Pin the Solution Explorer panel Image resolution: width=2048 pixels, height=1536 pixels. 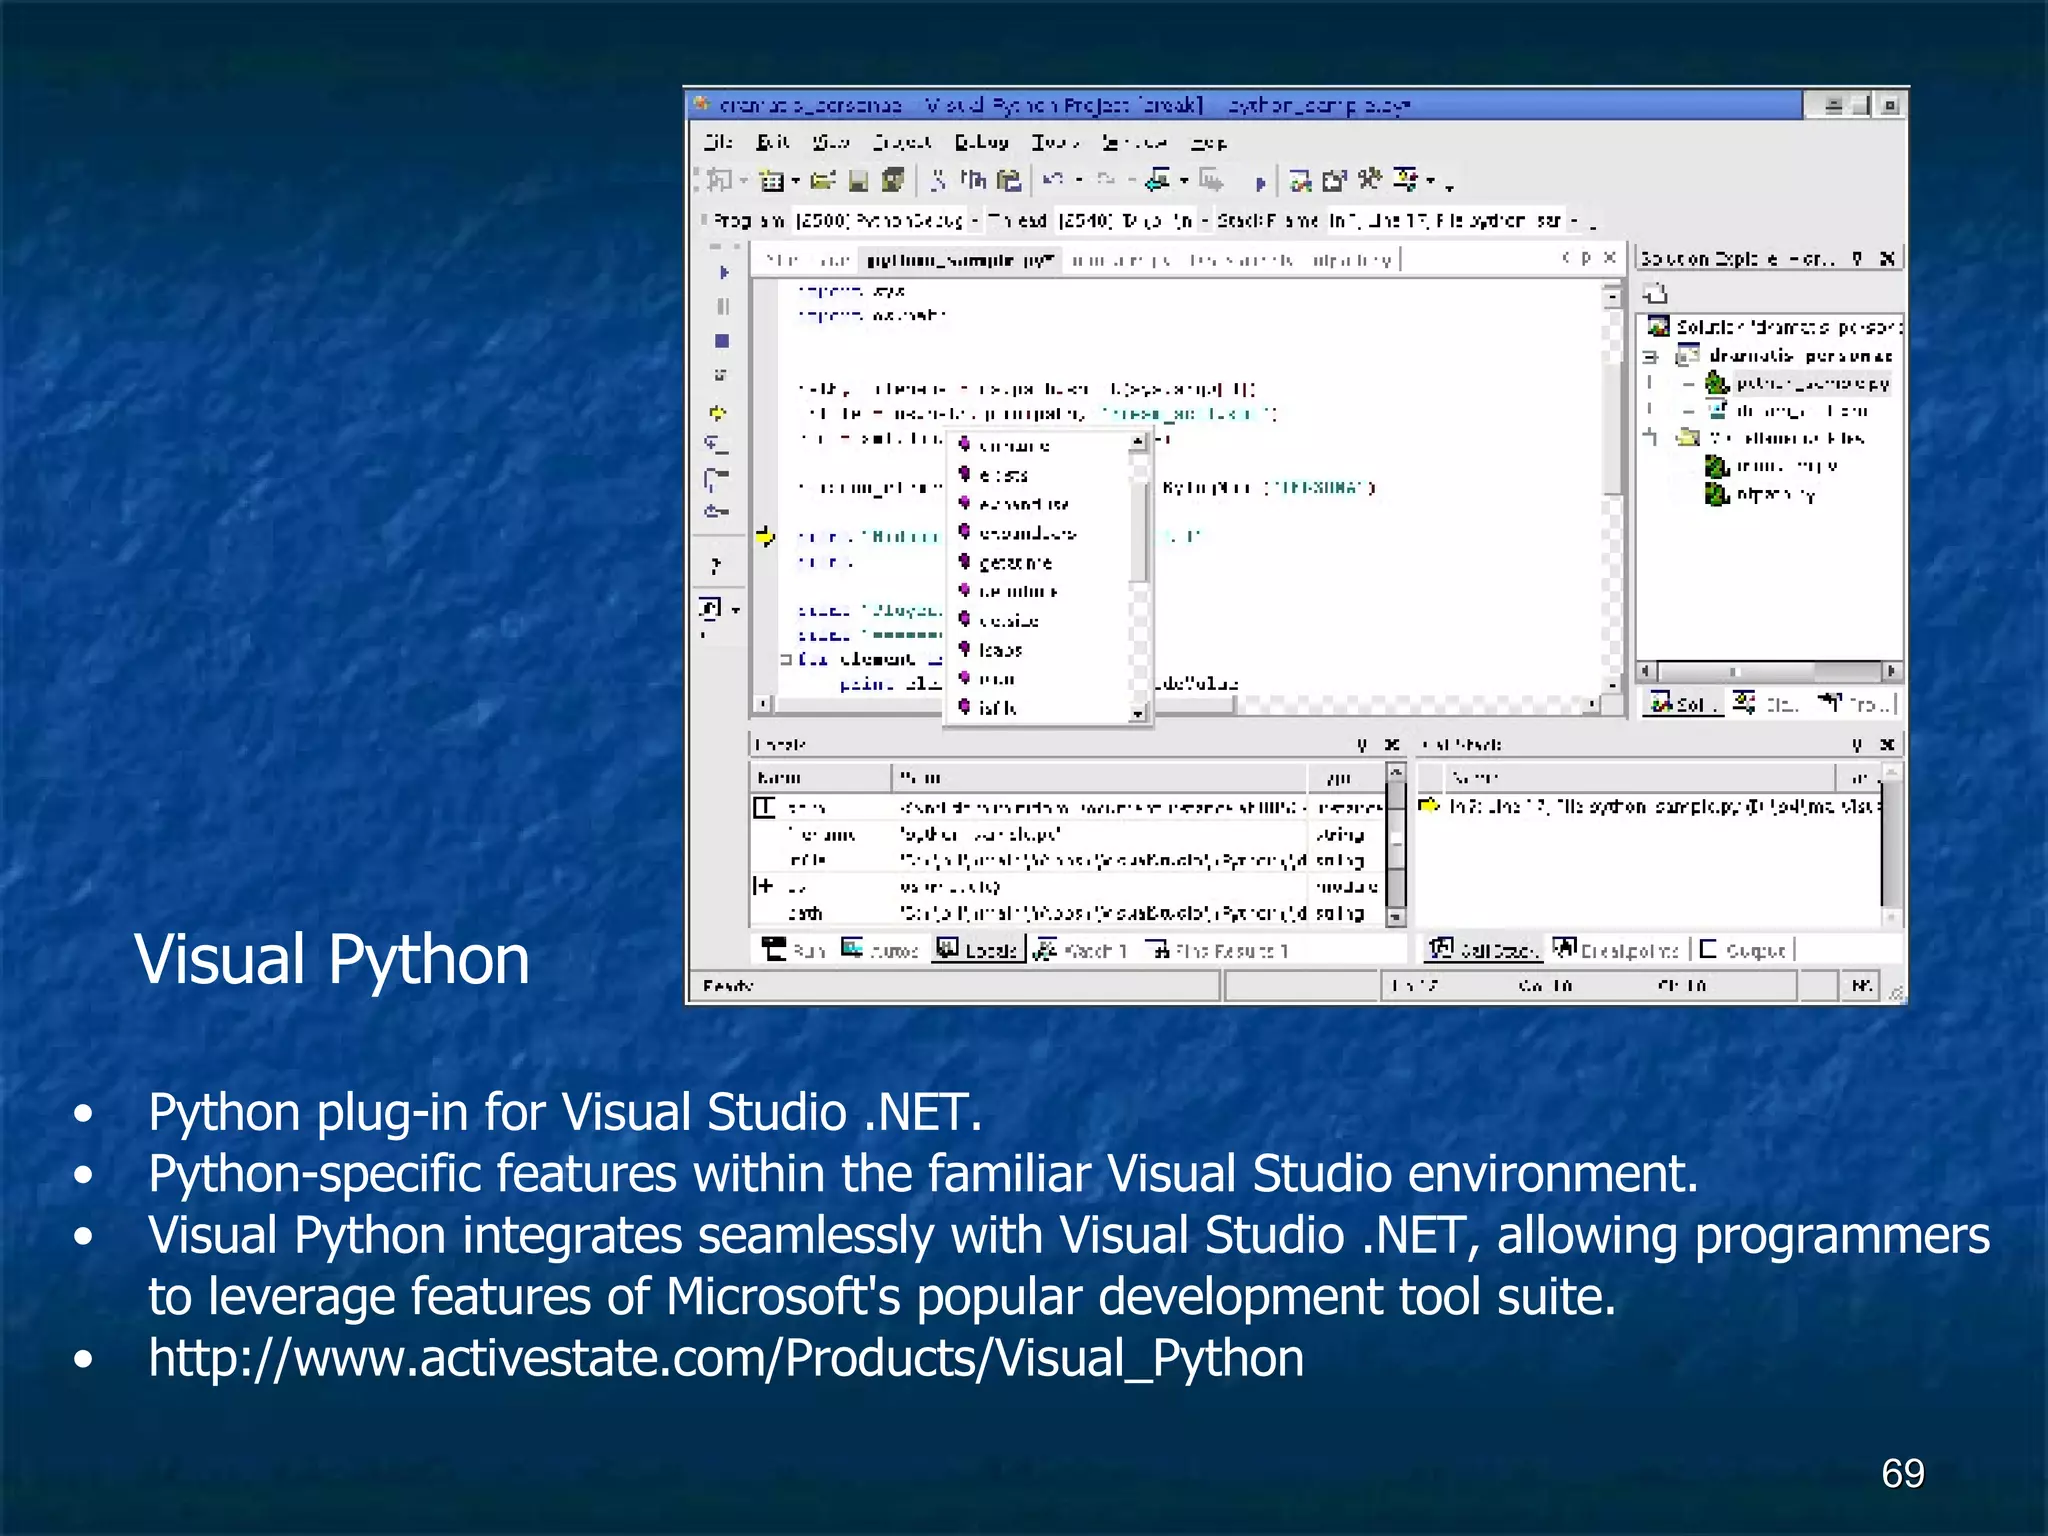[1857, 258]
